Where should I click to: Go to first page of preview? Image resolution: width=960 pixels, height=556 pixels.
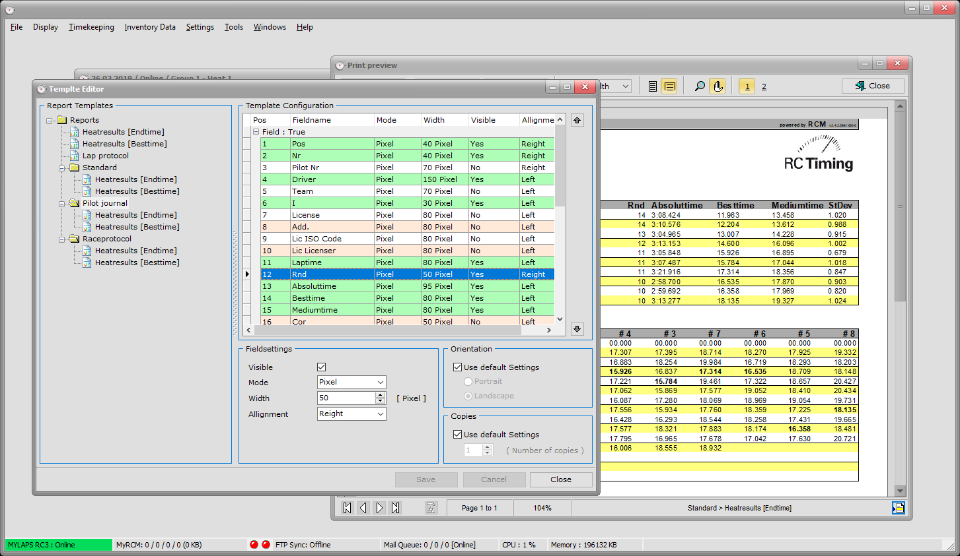[347, 508]
